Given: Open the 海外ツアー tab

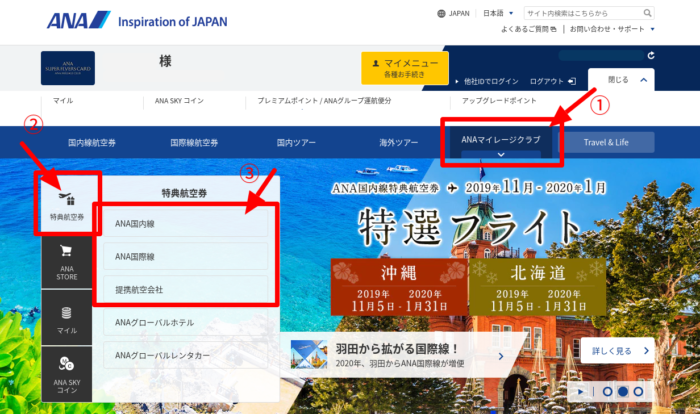Looking at the screenshot, I should pos(399,142).
